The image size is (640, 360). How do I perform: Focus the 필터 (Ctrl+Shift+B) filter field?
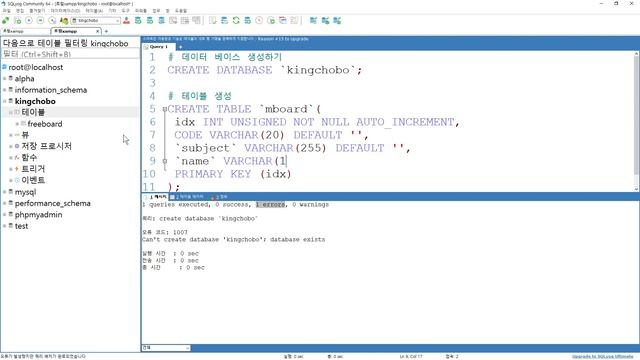(x=70, y=54)
